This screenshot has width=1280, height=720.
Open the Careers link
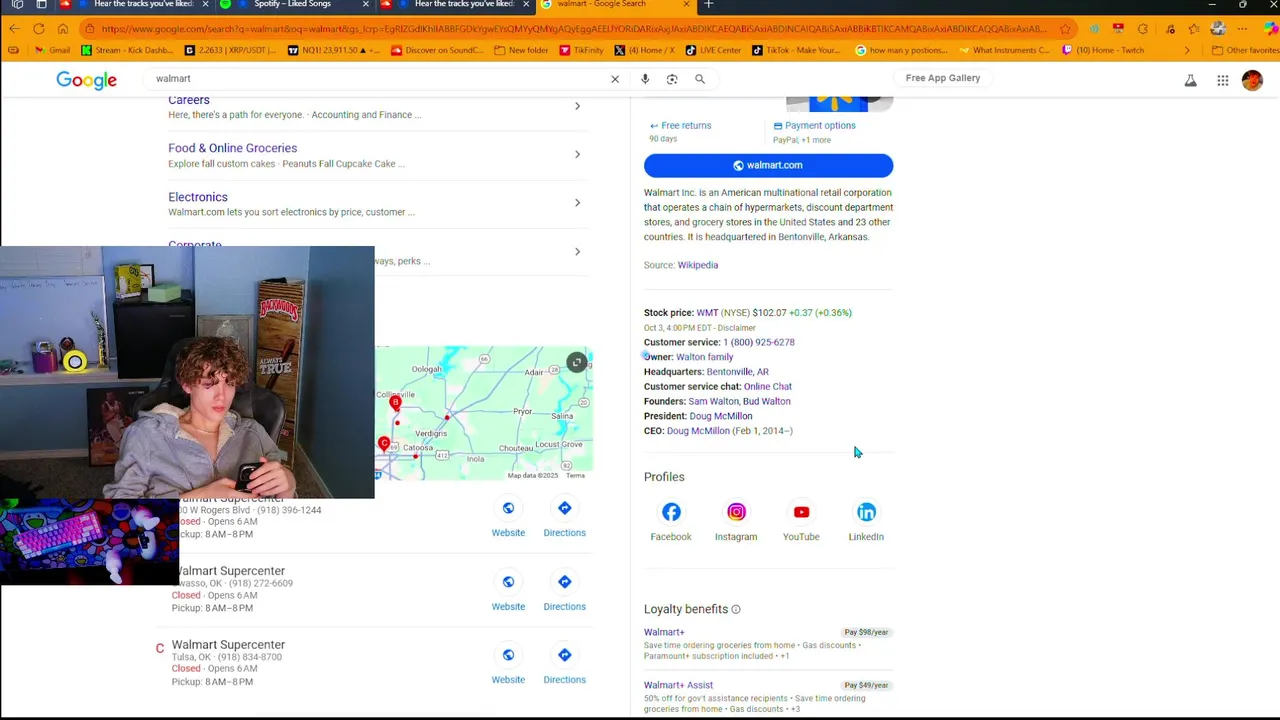(189, 100)
